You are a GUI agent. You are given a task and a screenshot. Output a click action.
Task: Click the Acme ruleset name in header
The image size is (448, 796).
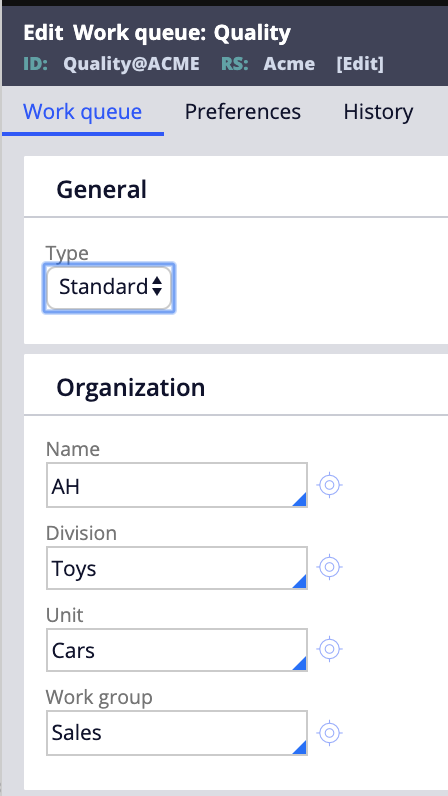(289, 64)
